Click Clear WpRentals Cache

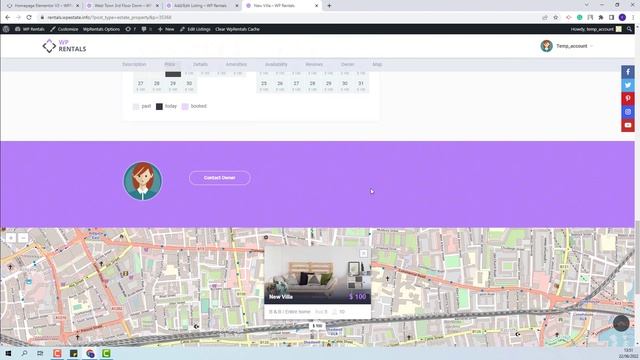(237, 29)
